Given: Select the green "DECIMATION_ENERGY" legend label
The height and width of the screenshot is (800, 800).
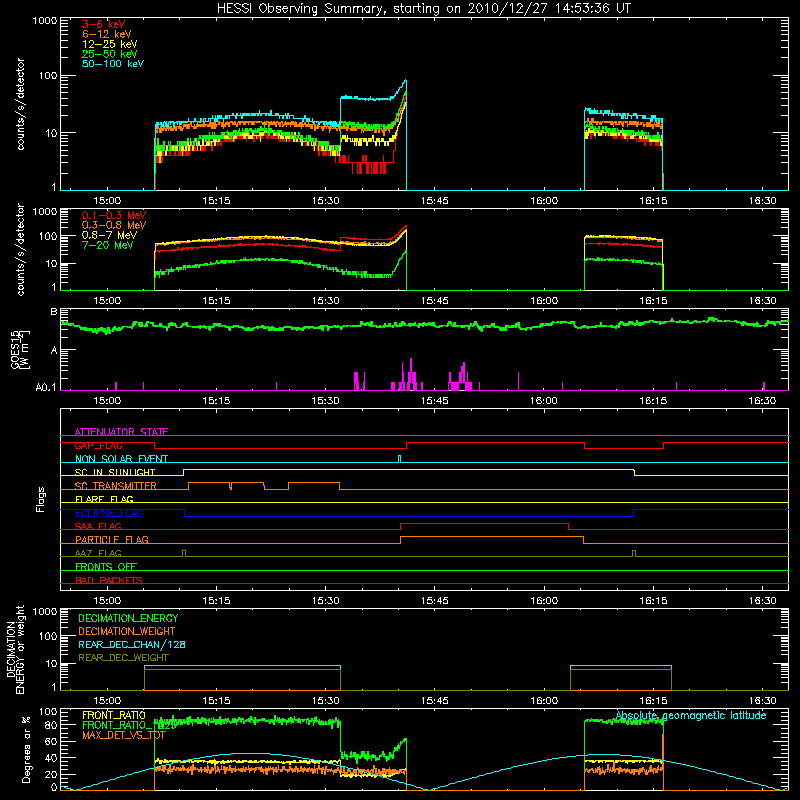Looking at the screenshot, I should (128, 618).
